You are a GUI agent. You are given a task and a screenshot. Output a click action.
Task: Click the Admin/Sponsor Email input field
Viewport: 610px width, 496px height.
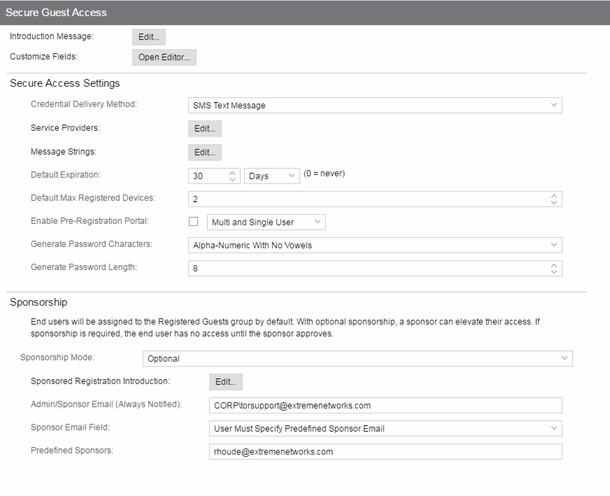pyautogui.click(x=386, y=405)
